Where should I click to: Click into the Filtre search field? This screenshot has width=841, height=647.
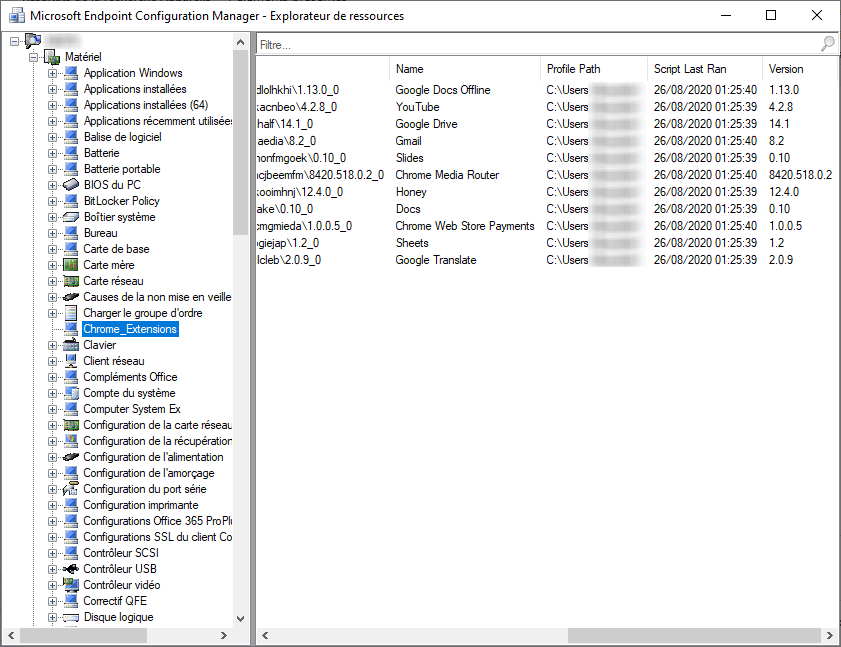539,45
